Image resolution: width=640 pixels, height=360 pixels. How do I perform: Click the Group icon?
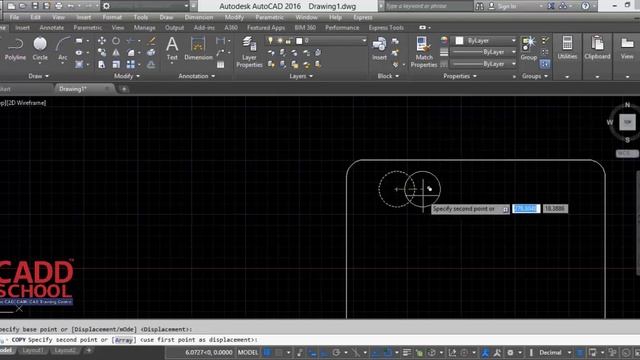(x=529, y=49)
